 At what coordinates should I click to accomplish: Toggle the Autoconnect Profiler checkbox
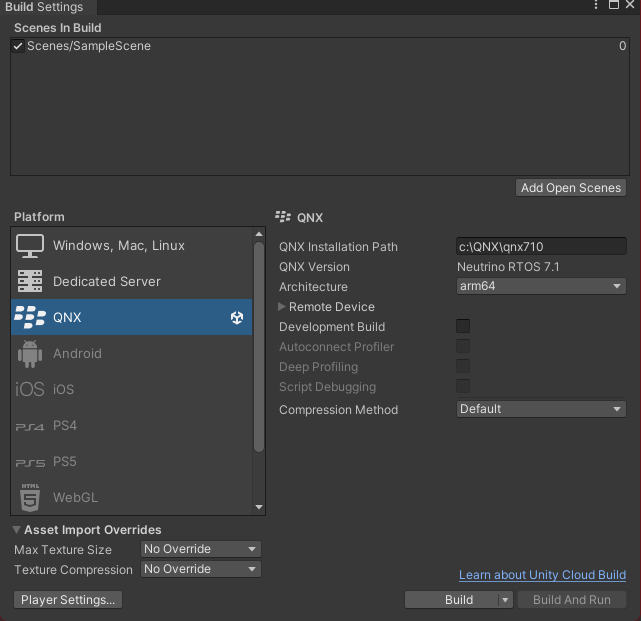pyautogui.click(x=463, y=346)
